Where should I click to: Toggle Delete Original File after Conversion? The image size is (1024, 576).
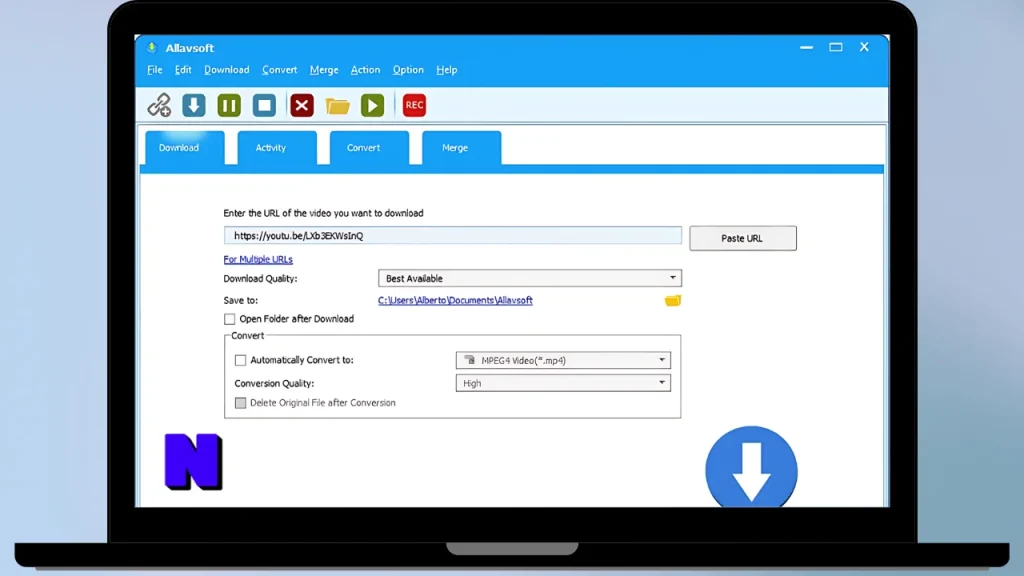[240, 403]
